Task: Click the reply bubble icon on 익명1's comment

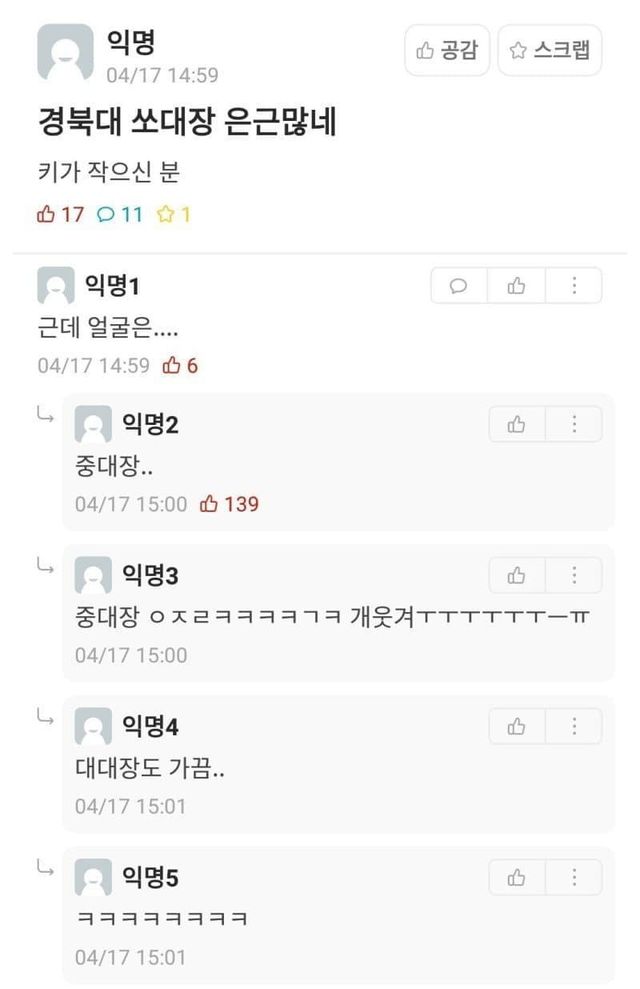Action: point(459,286)
